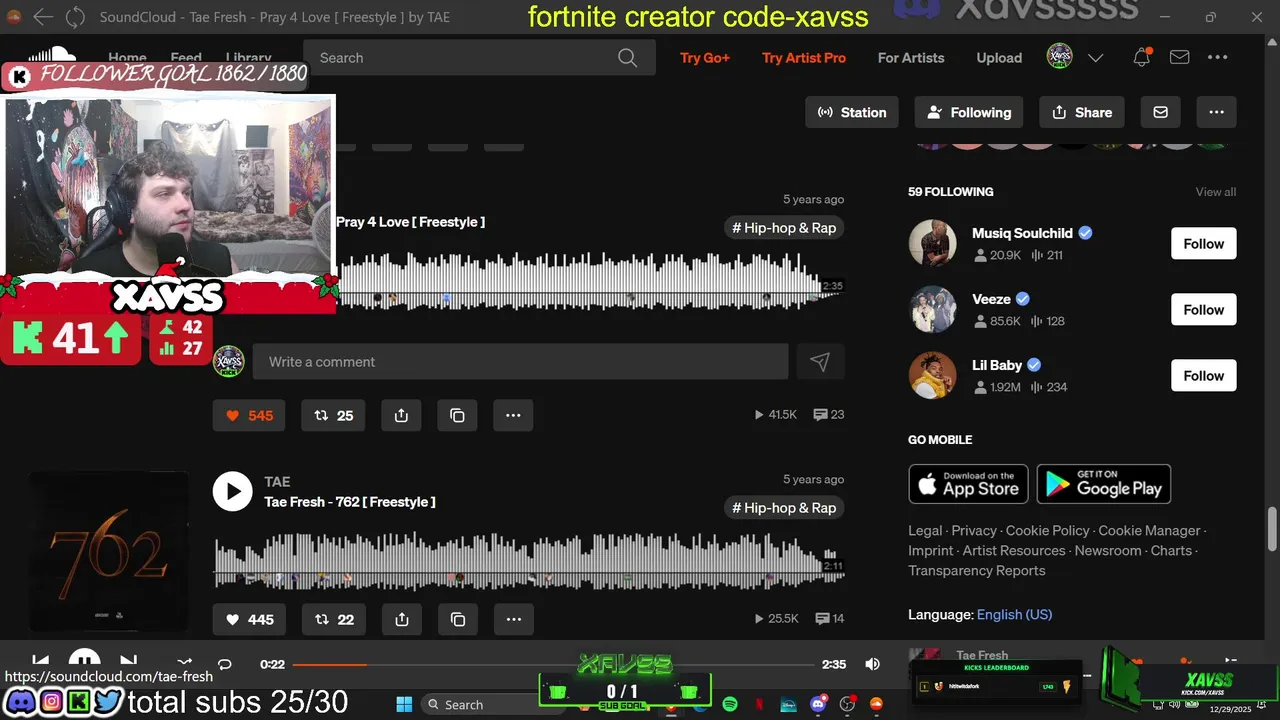Open Netflix from the taskbar
Image resolution: width=1280 pixels, height=720 pixels.
[760, 704]
